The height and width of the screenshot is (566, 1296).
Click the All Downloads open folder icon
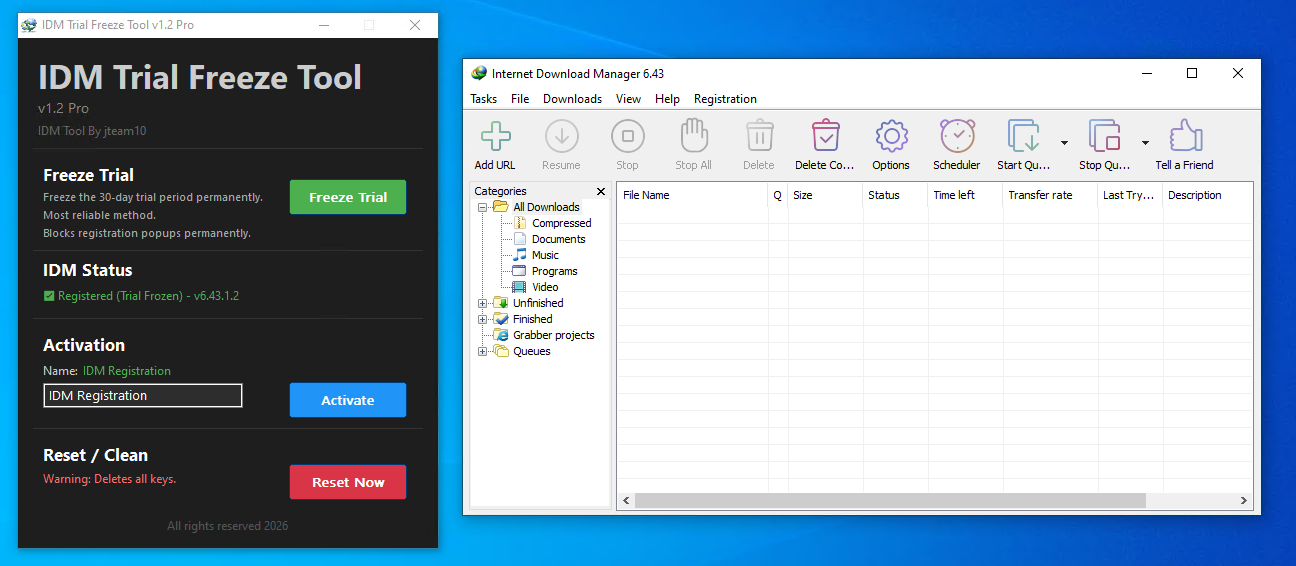tap(501, 207)
